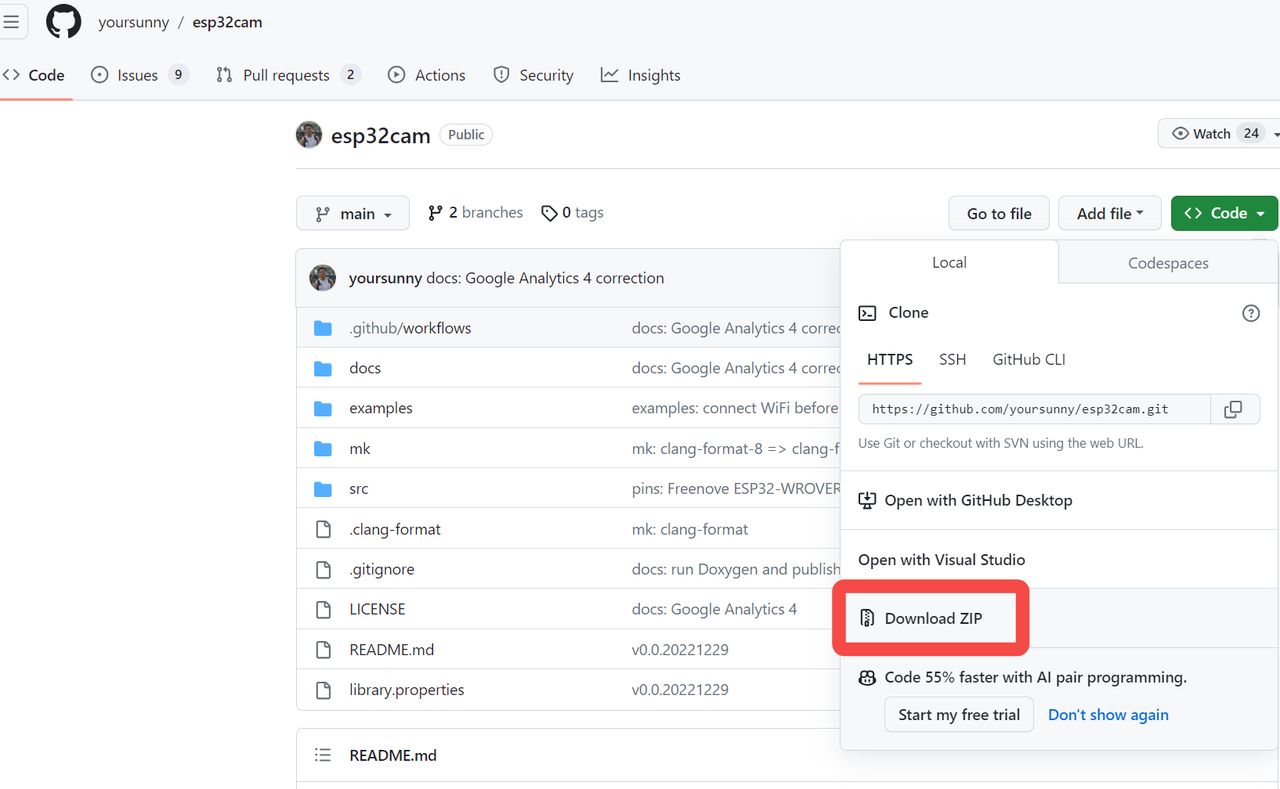Image resolution: width=1280 pixels, height=789 pixels.
Task: Go to GitHub home via Octocat logo
Action: (64, 22)
